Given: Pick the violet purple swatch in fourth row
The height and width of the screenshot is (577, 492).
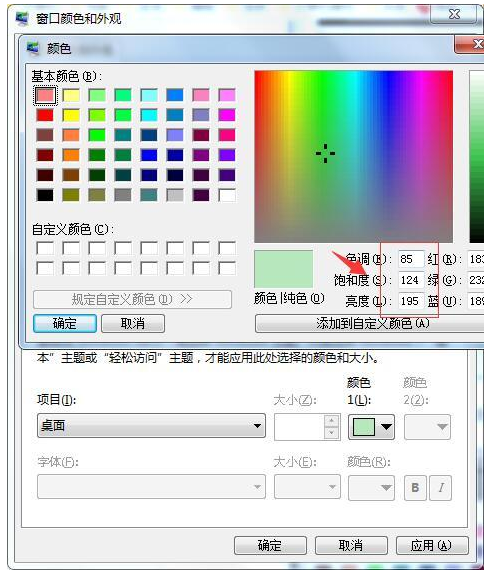Looking at the screenshot, I should (x=227, y=155).
